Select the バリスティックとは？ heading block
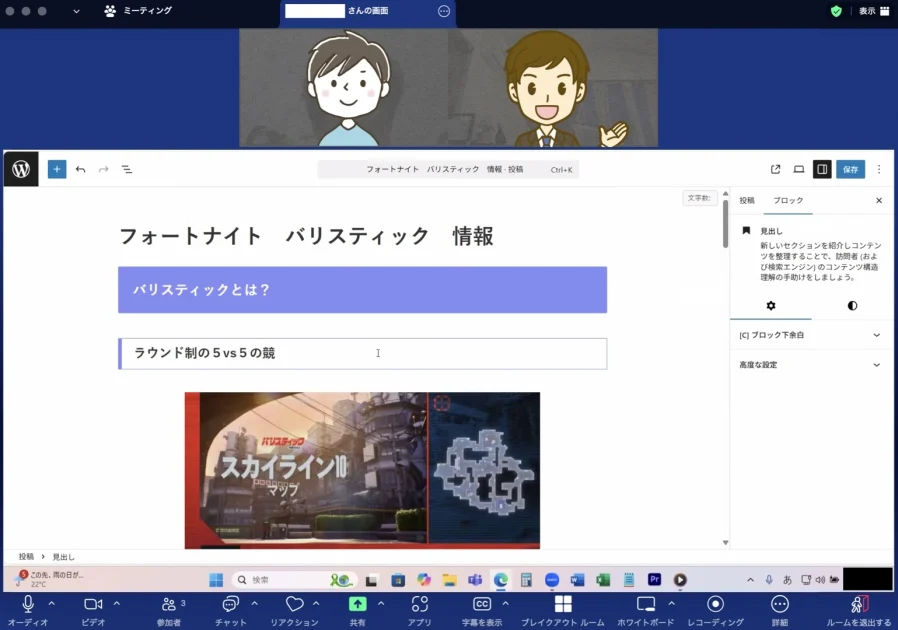This screenshot has width=898, height=630. (363, 290)
